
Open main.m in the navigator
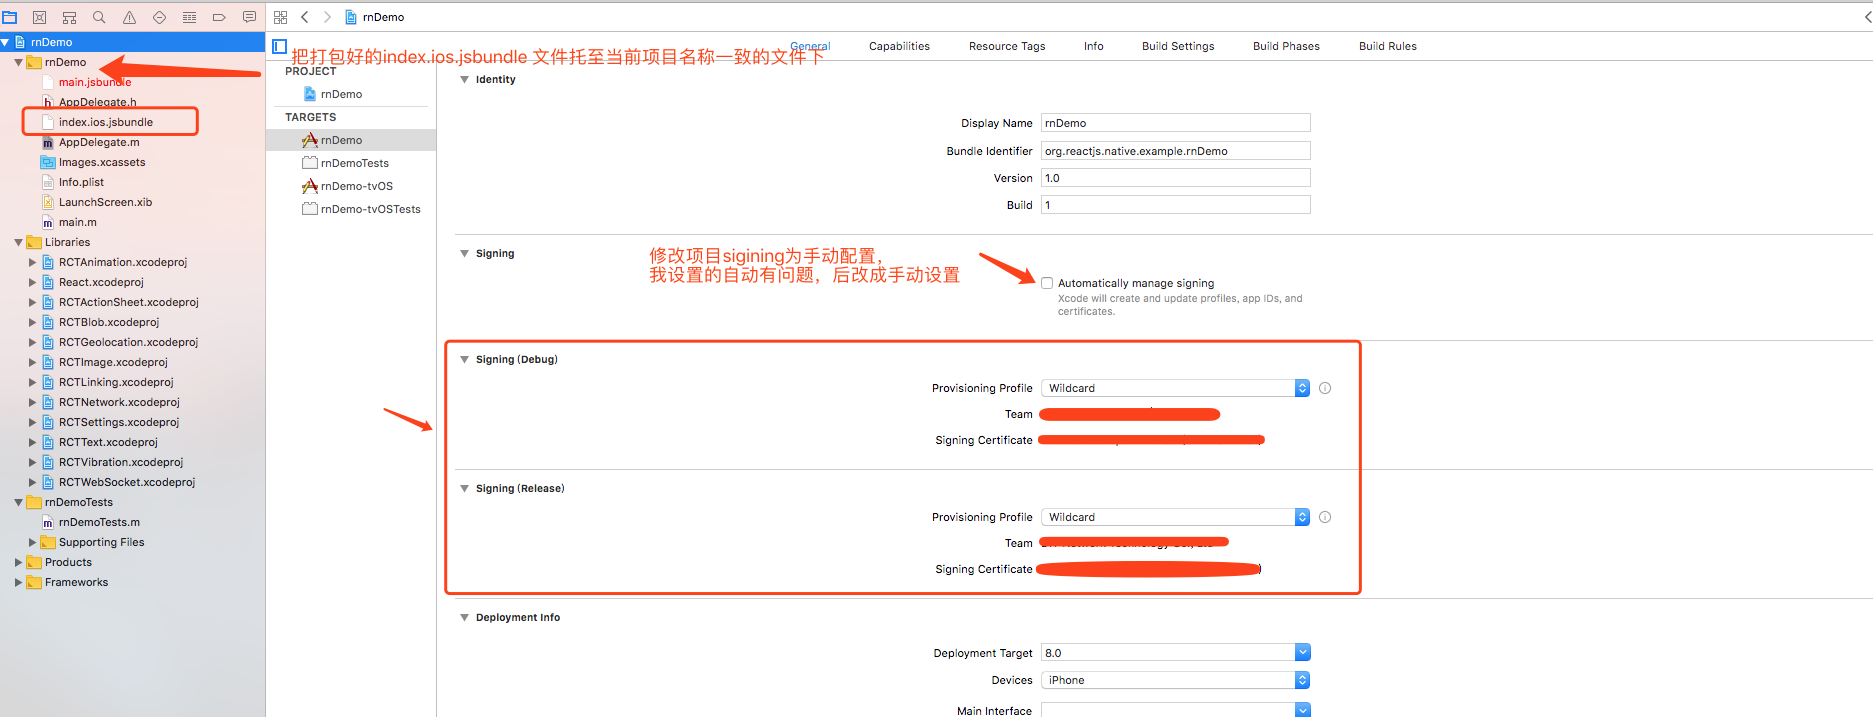78,222
